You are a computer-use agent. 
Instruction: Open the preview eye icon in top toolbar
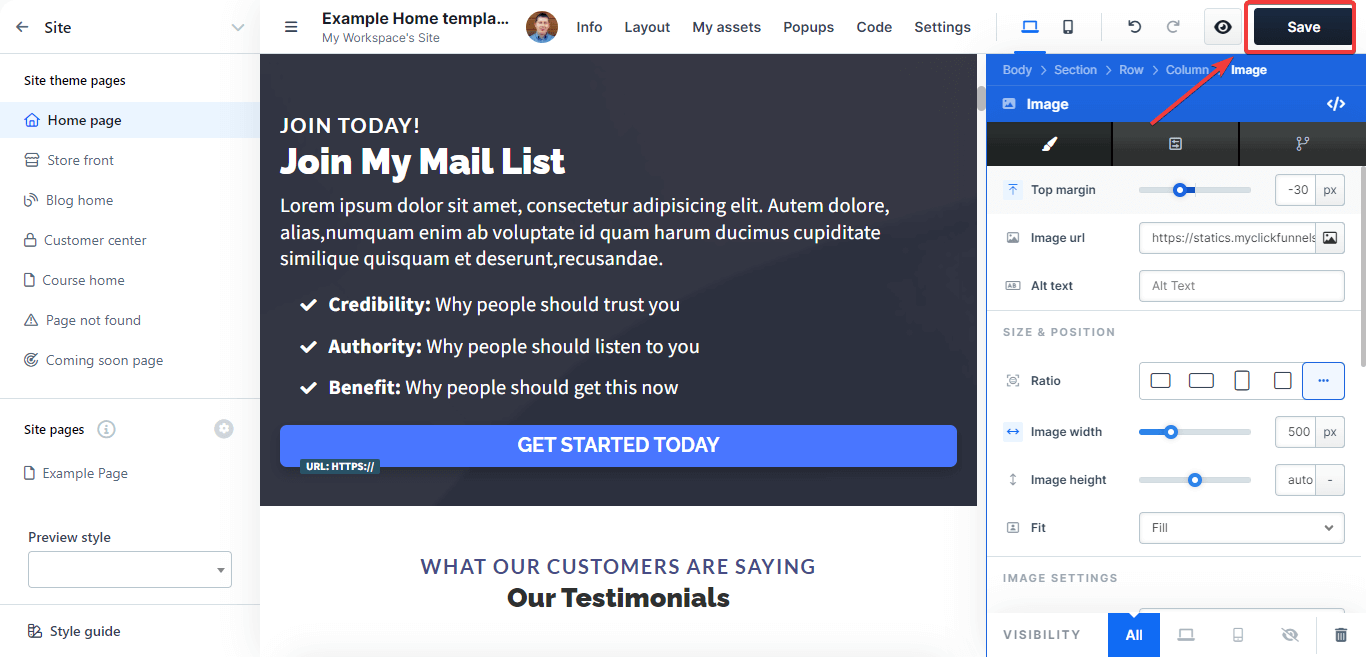pos(1222,27)
